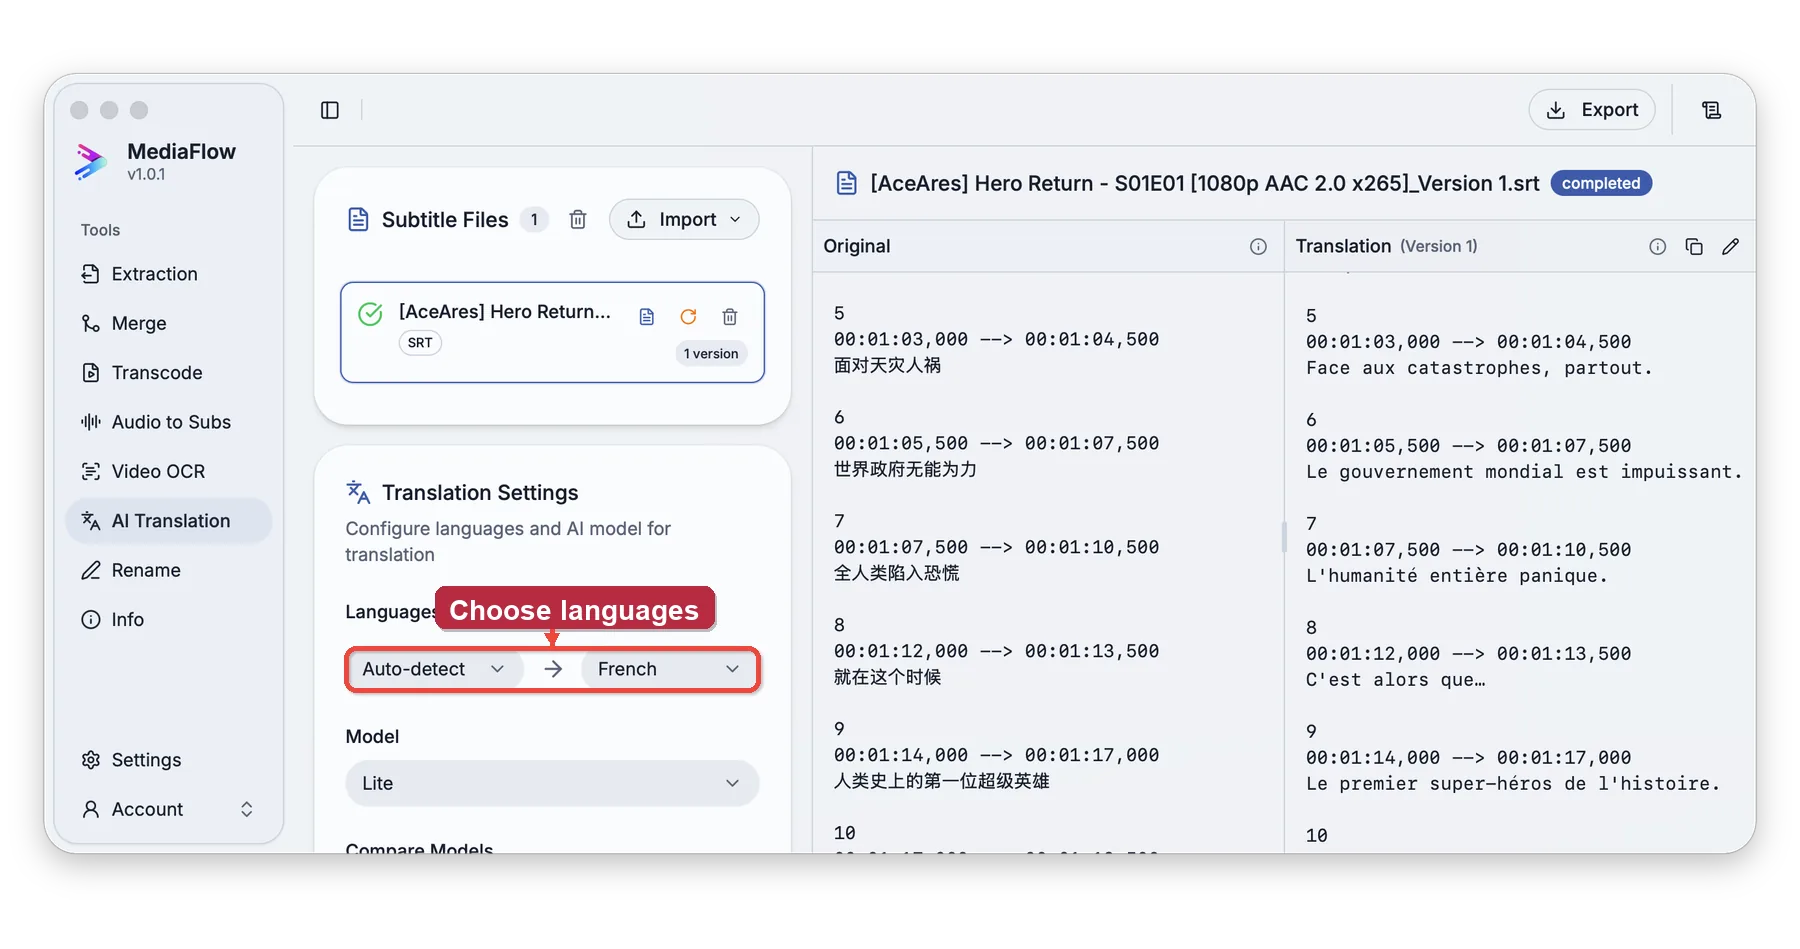
Task: Click the Merge branch icon
Action: (x=91, y=323)
